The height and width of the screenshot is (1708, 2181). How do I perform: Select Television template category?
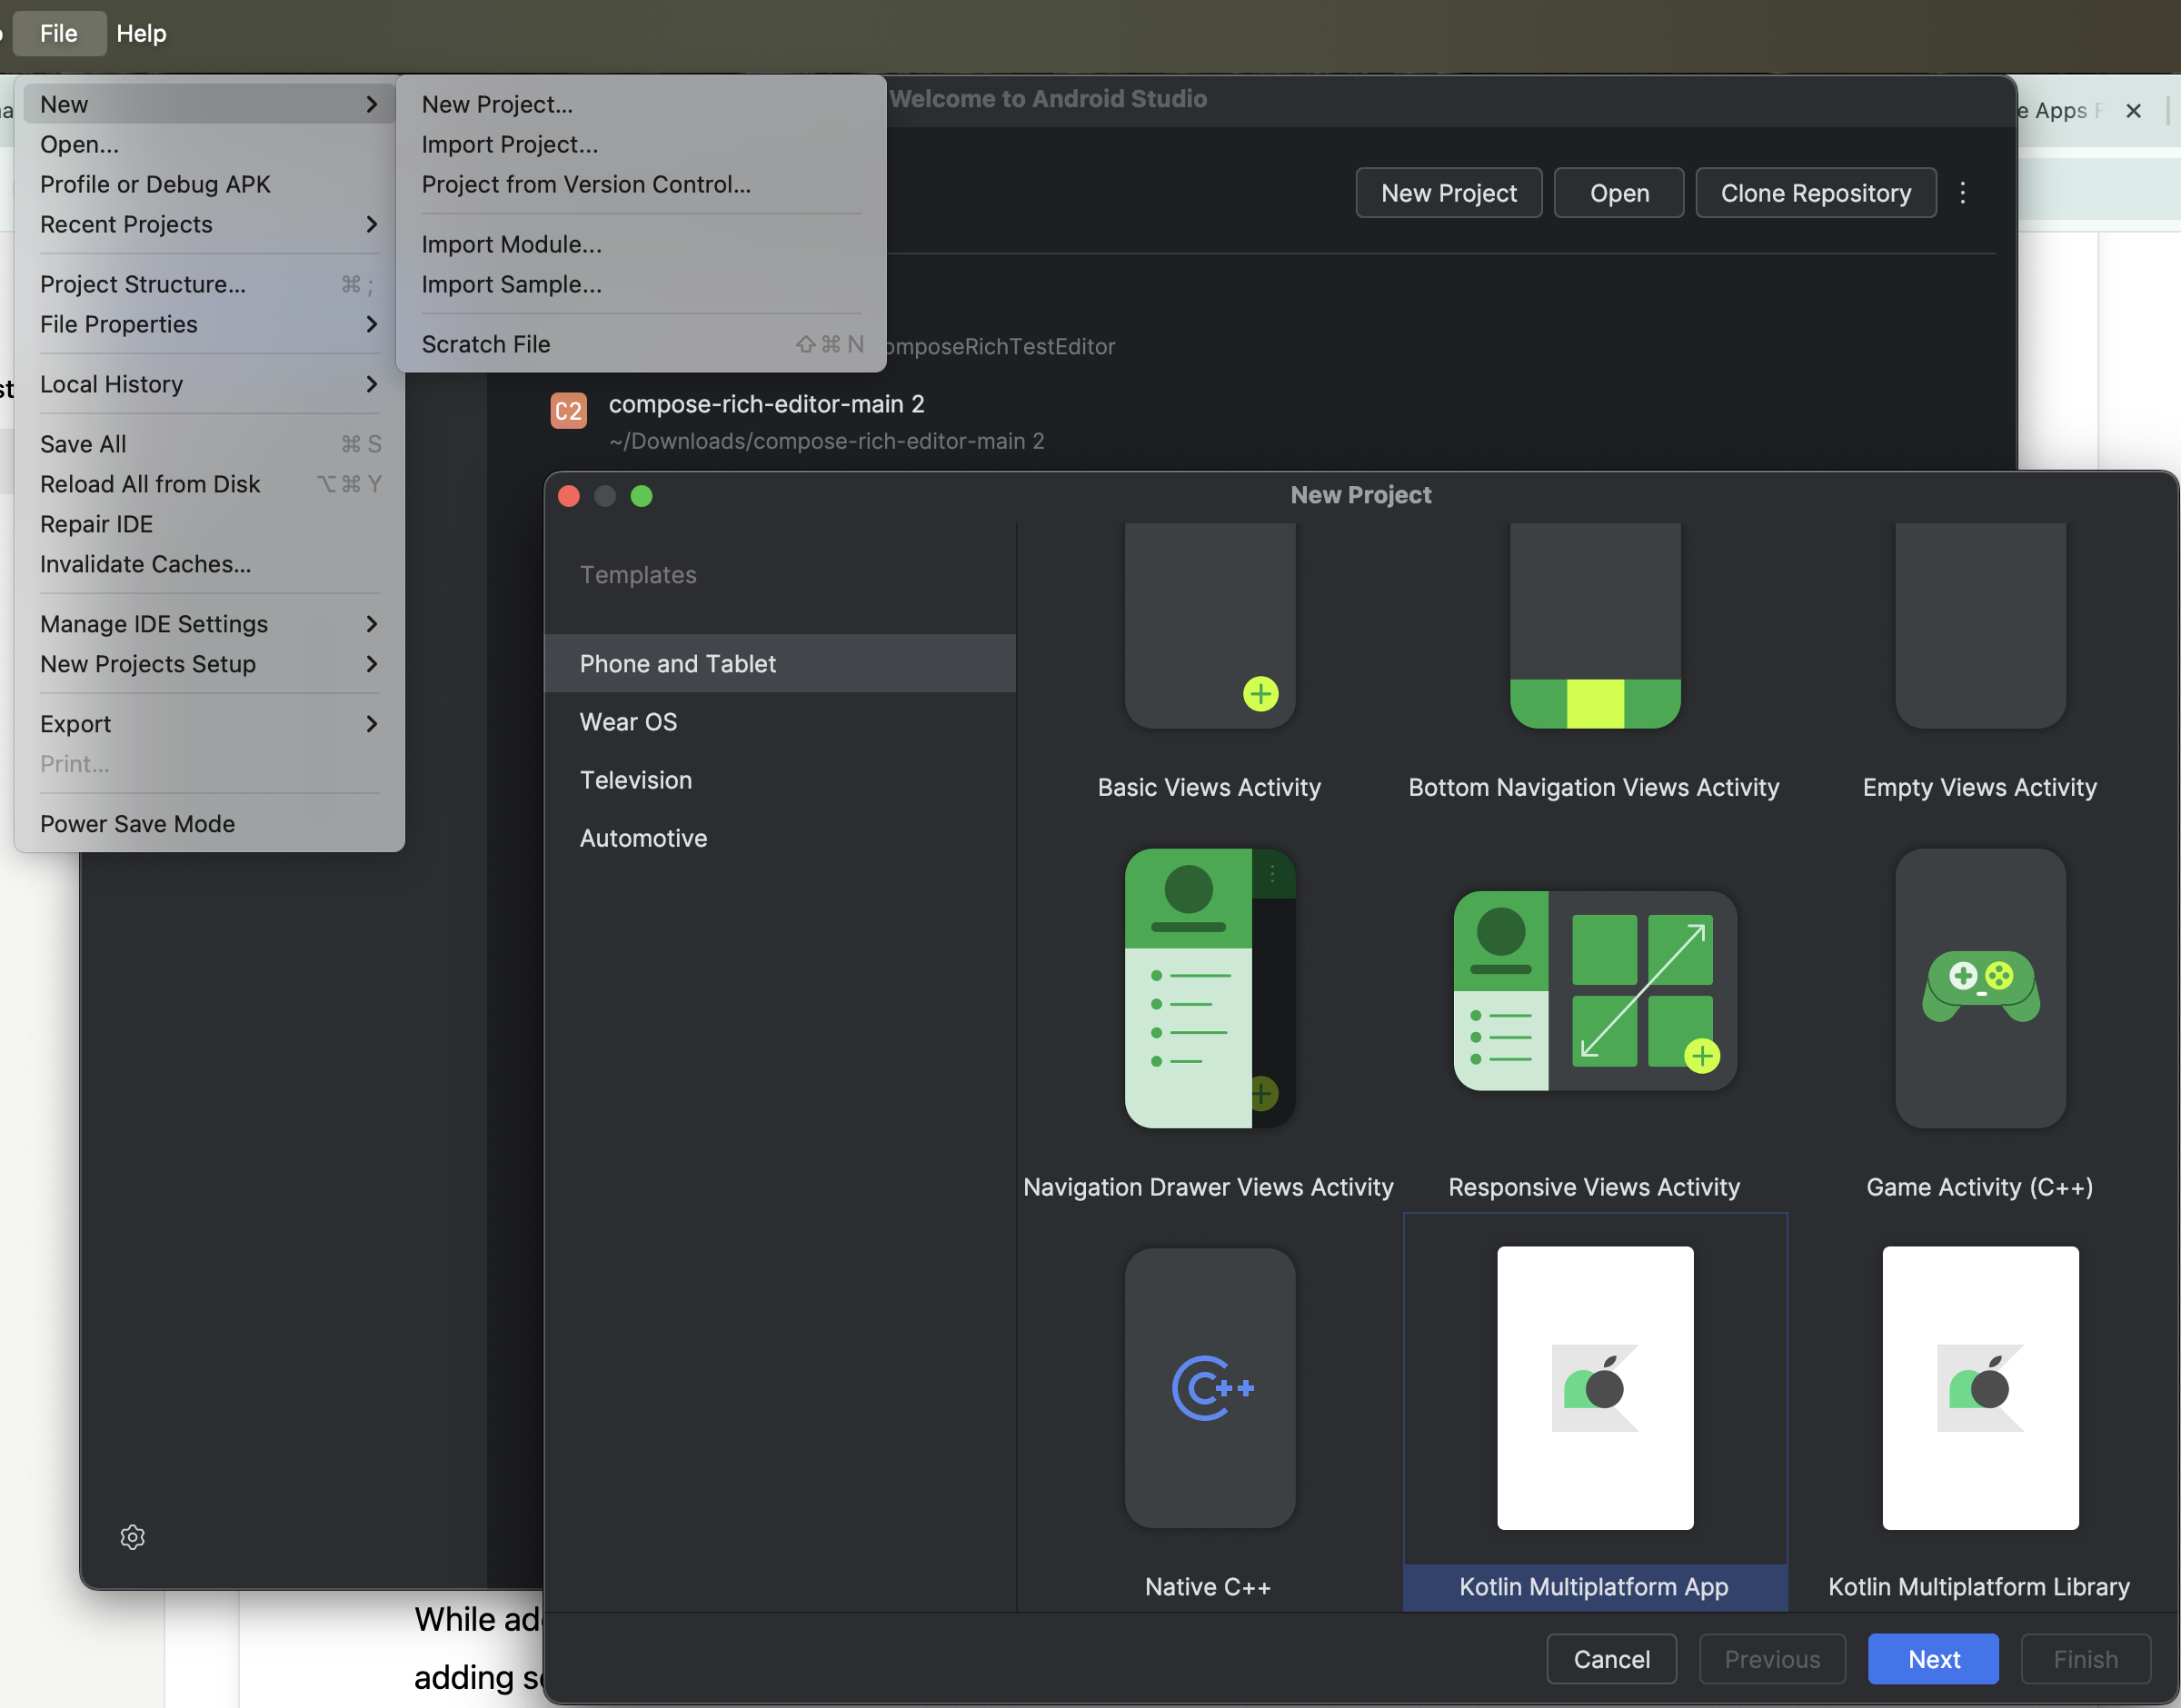[780, 780]
